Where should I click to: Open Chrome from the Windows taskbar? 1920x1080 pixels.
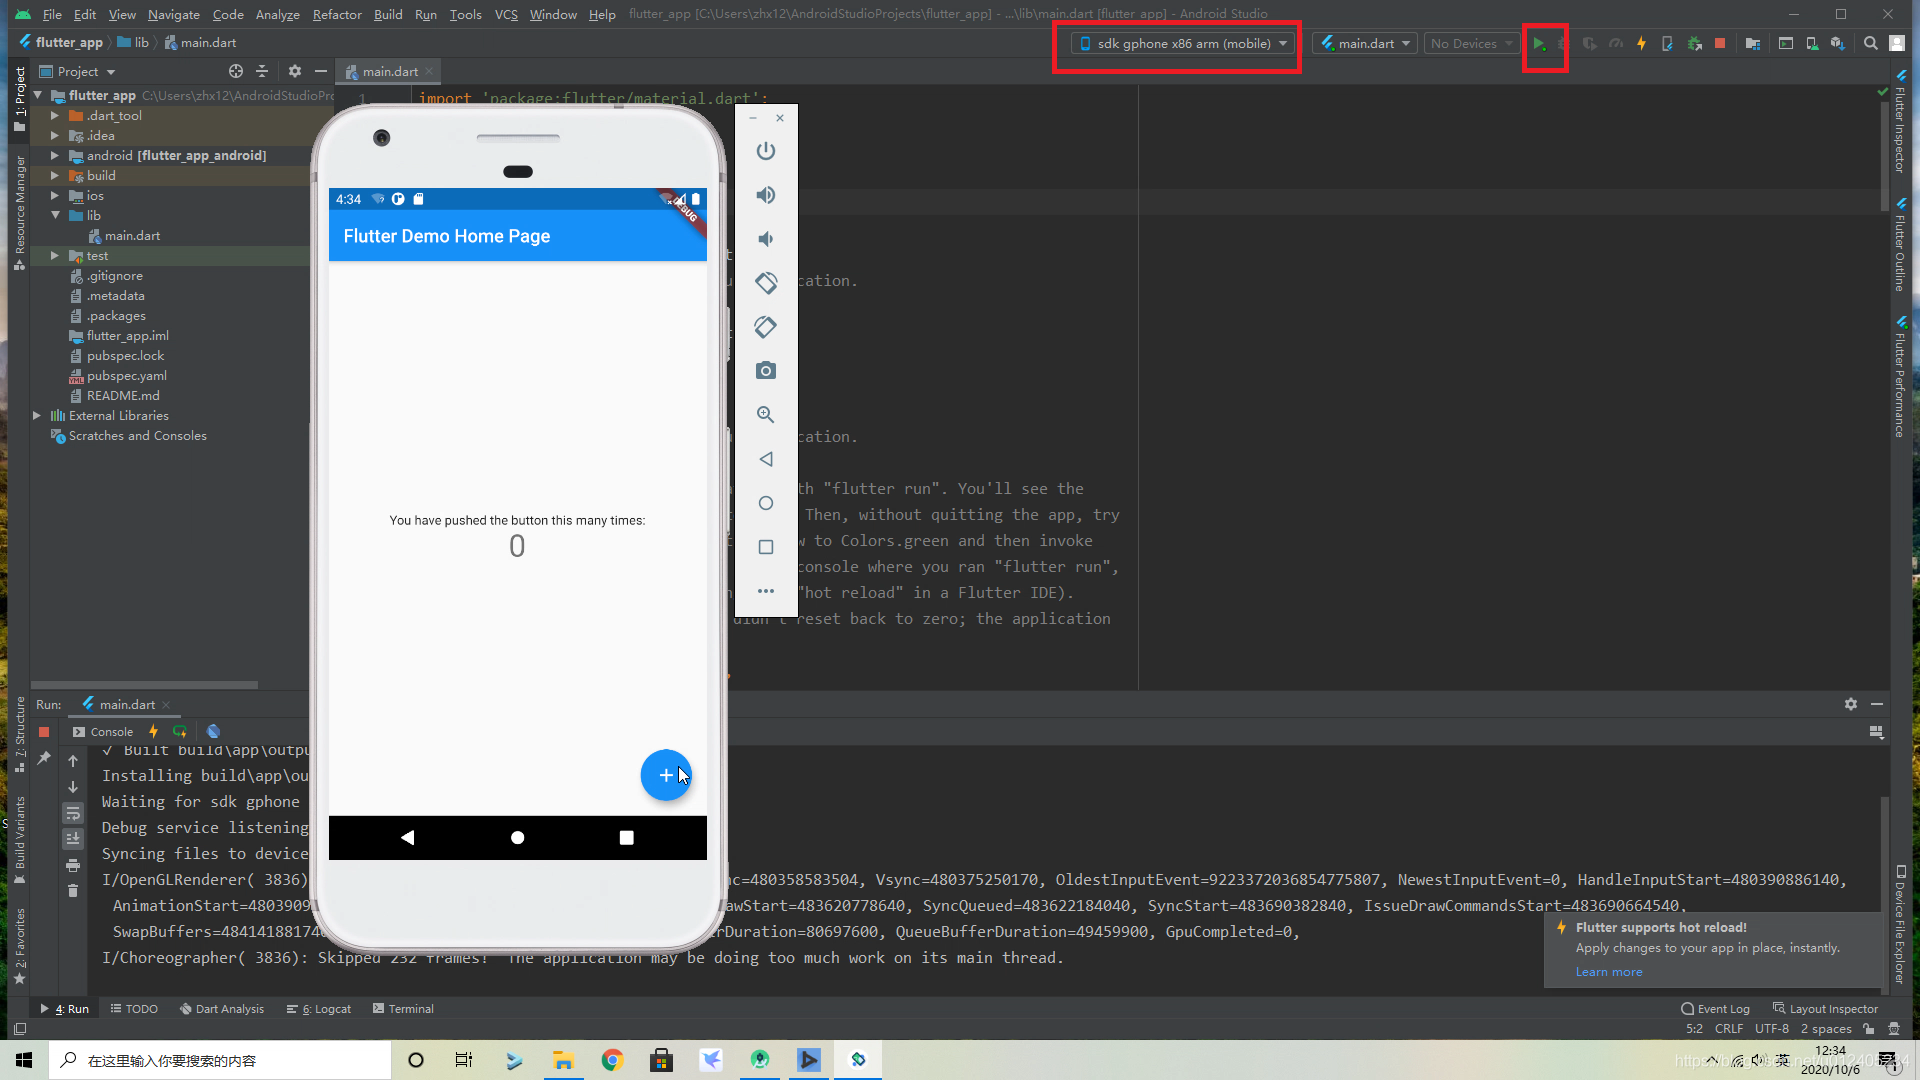(x=612, y=1060)
